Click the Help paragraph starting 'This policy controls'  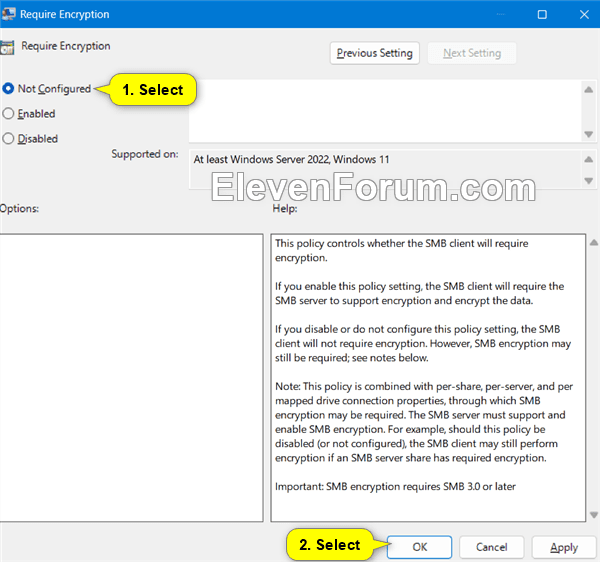pyautogui.click(x=401, y=251)
